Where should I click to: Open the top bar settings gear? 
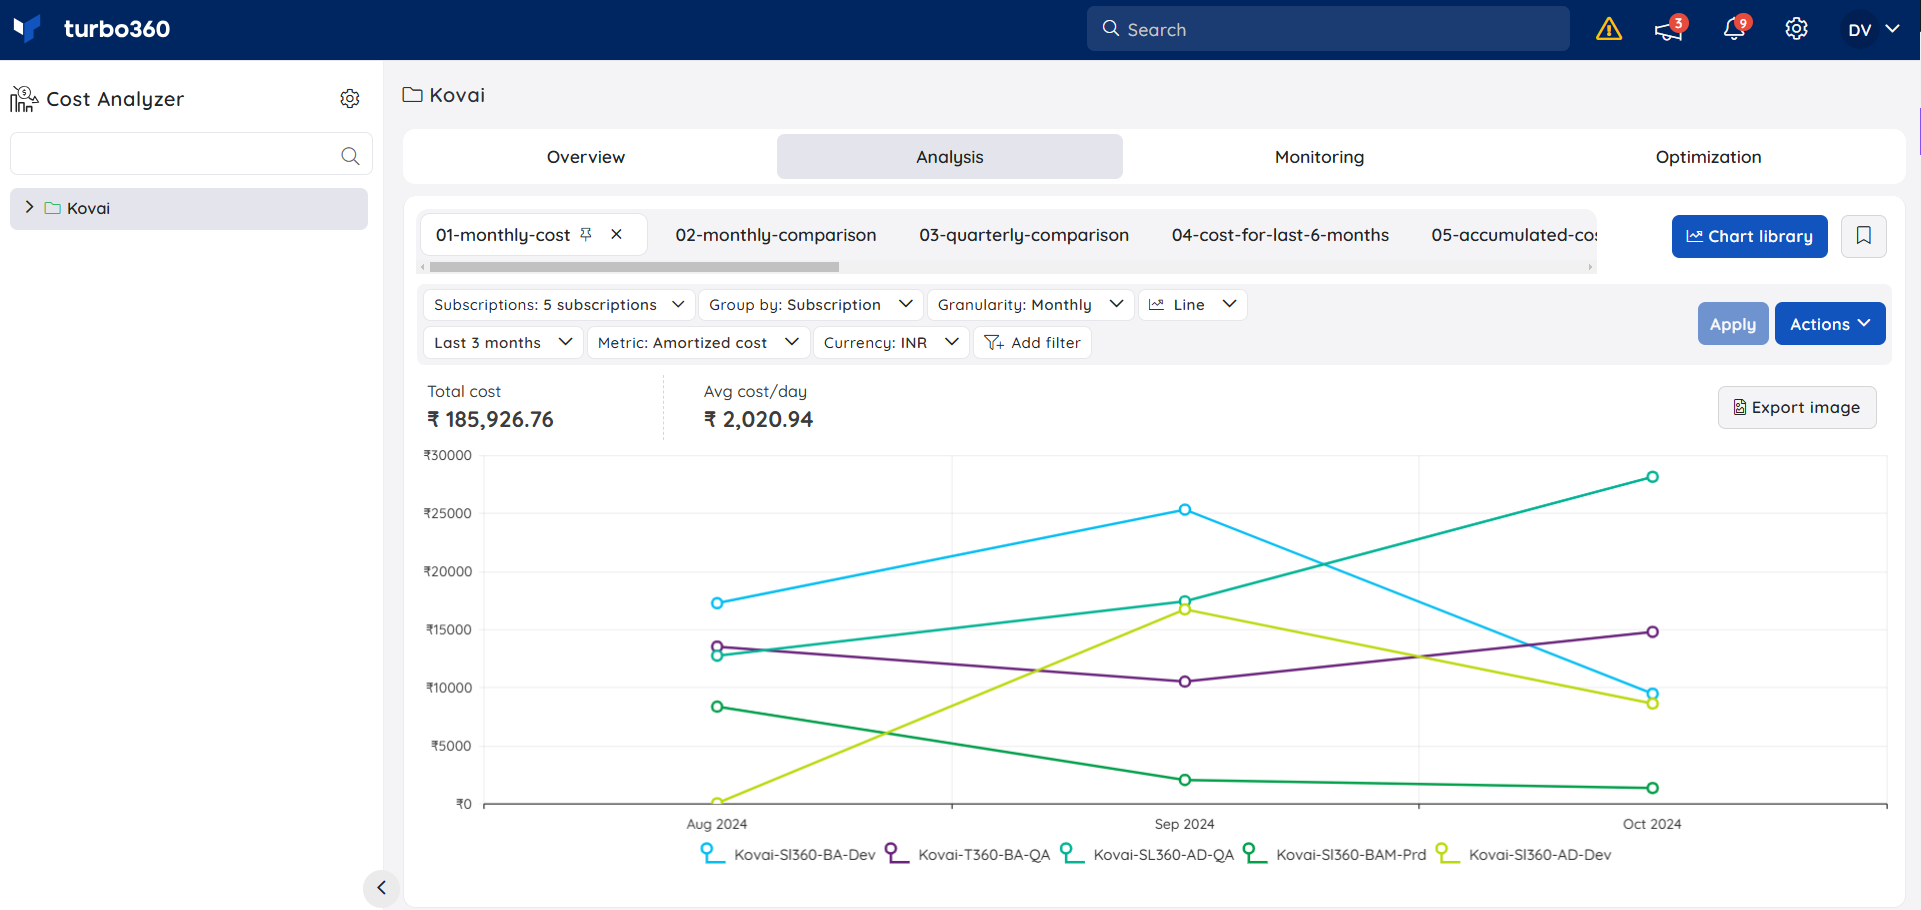[x=1797, y=29]
